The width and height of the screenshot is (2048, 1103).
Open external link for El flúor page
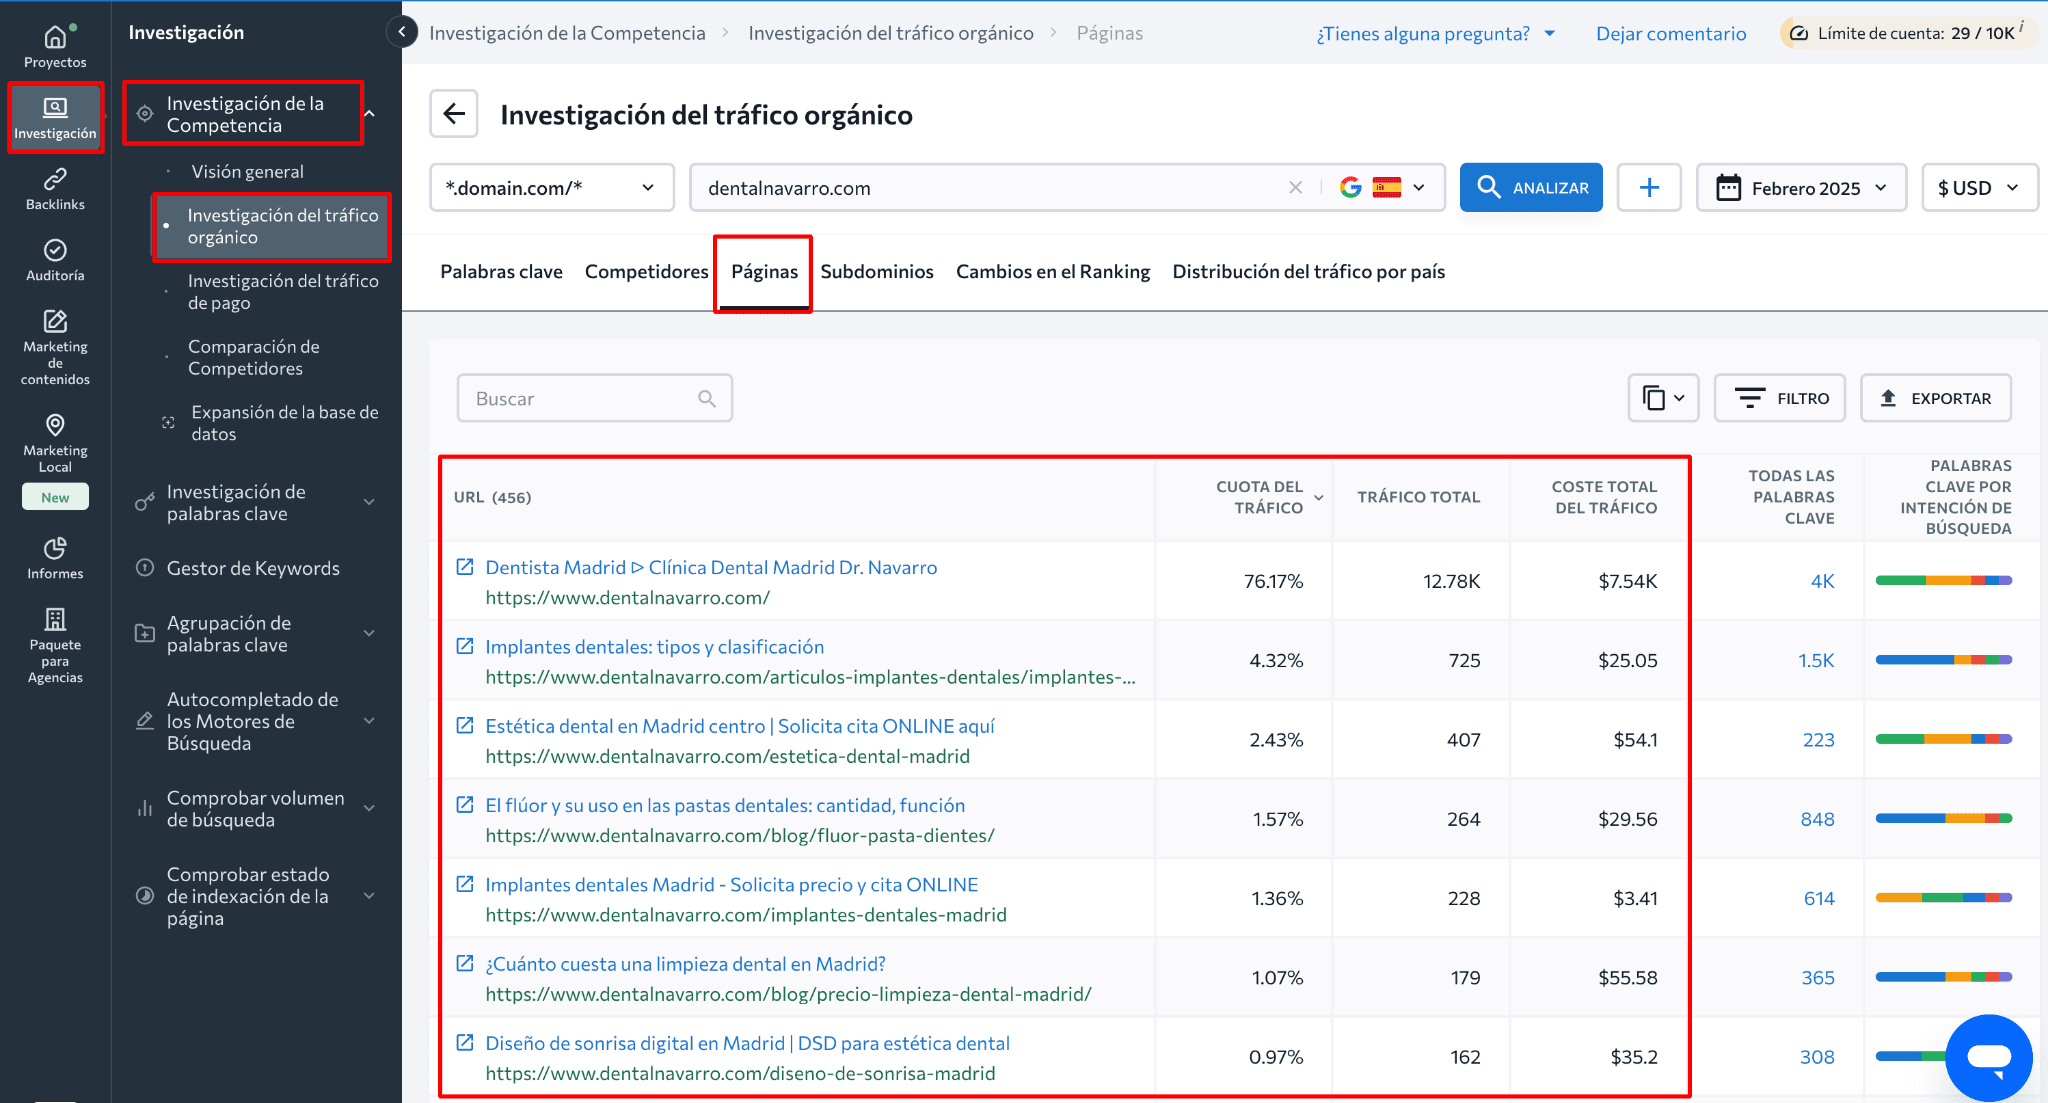465,804
